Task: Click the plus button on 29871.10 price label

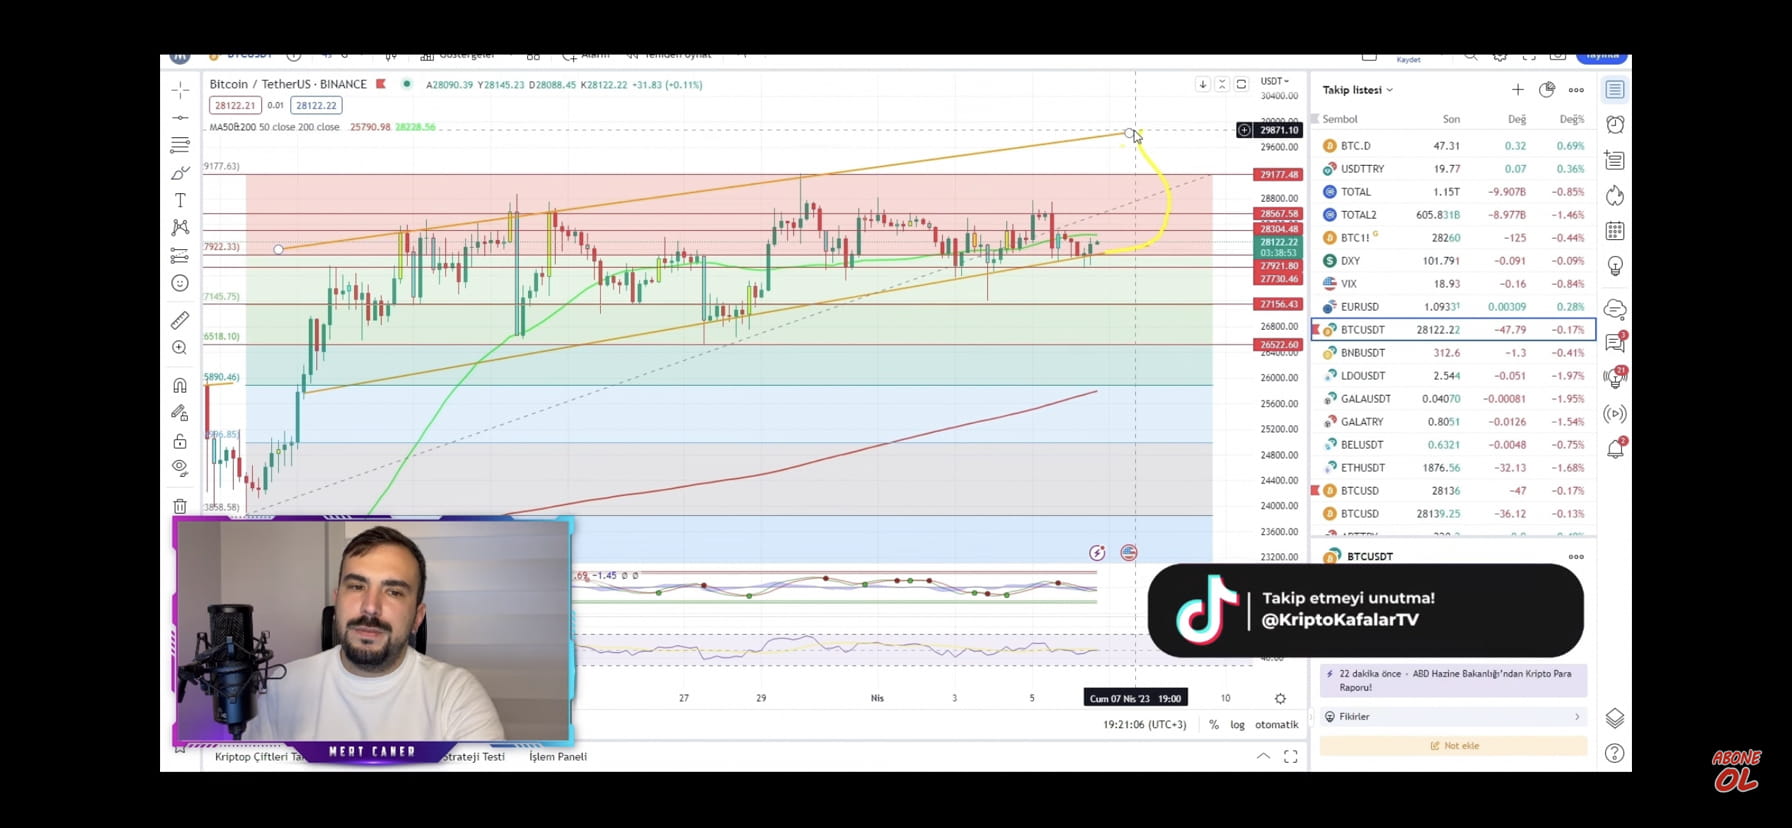Action: pos(1244,130)
